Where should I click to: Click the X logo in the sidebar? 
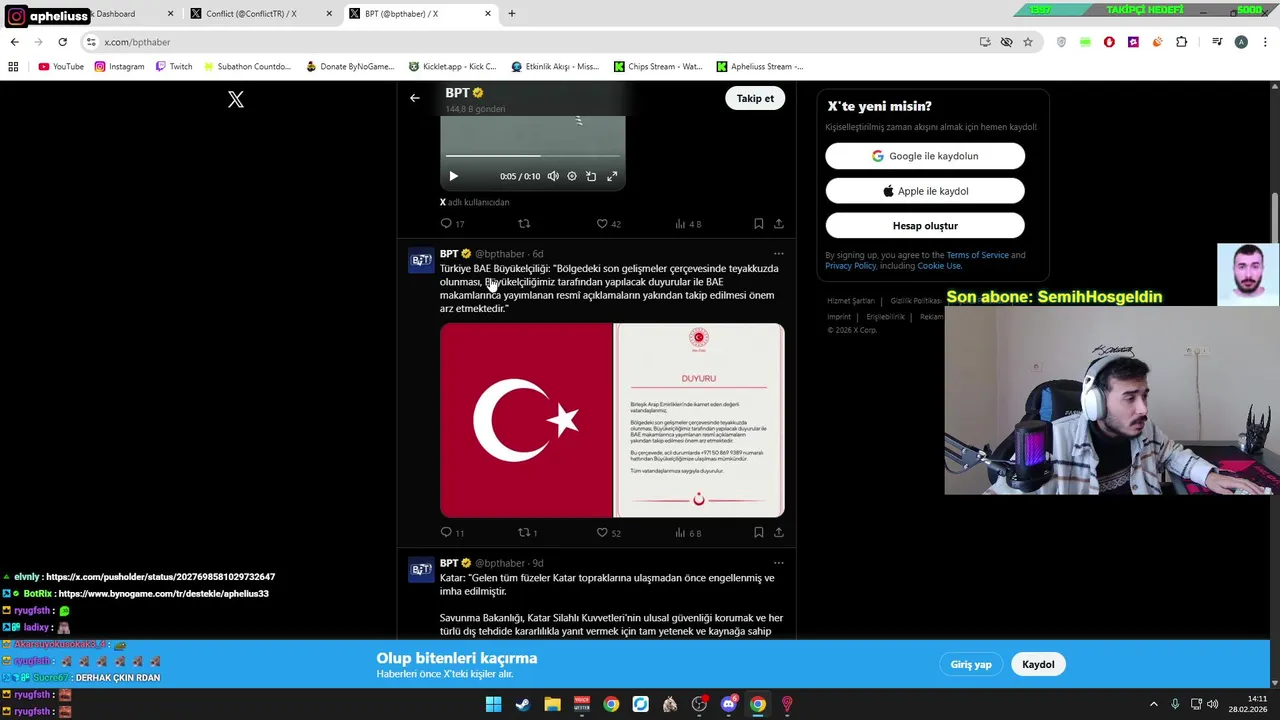(x=236, y=99)
